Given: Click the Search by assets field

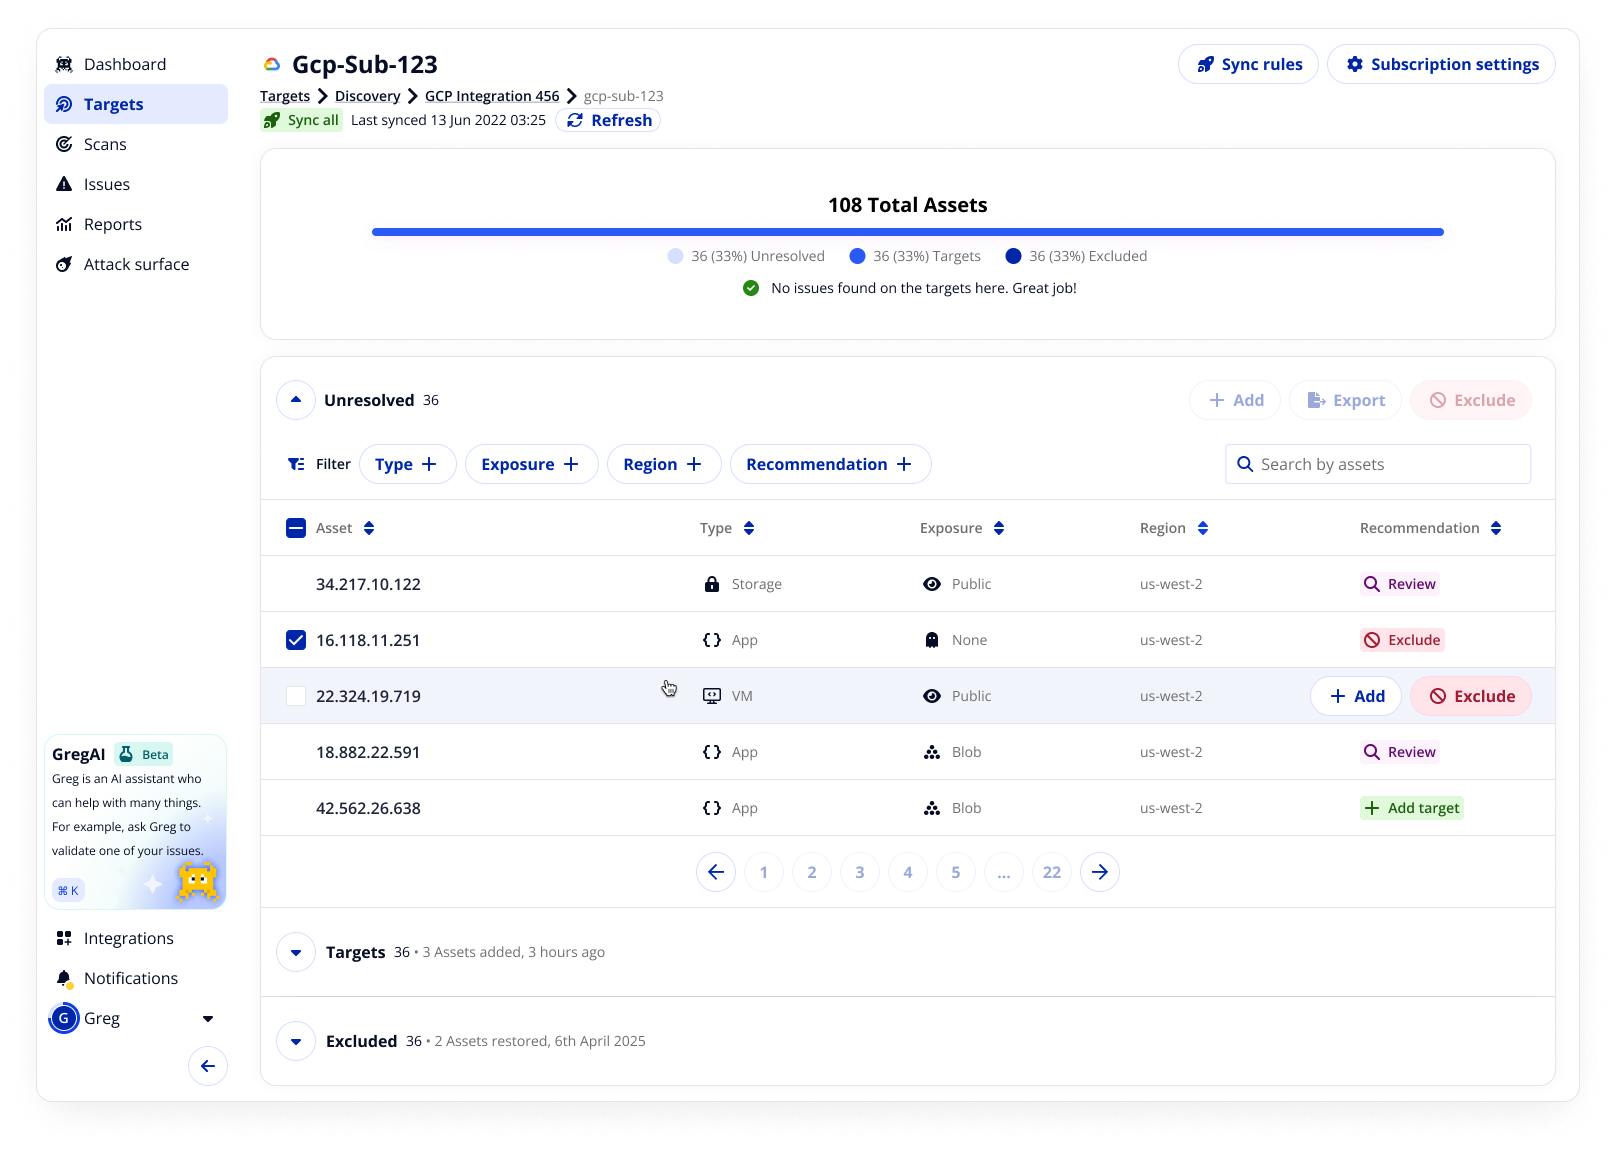Looking at the screenshot, I should coord(1378,464).
